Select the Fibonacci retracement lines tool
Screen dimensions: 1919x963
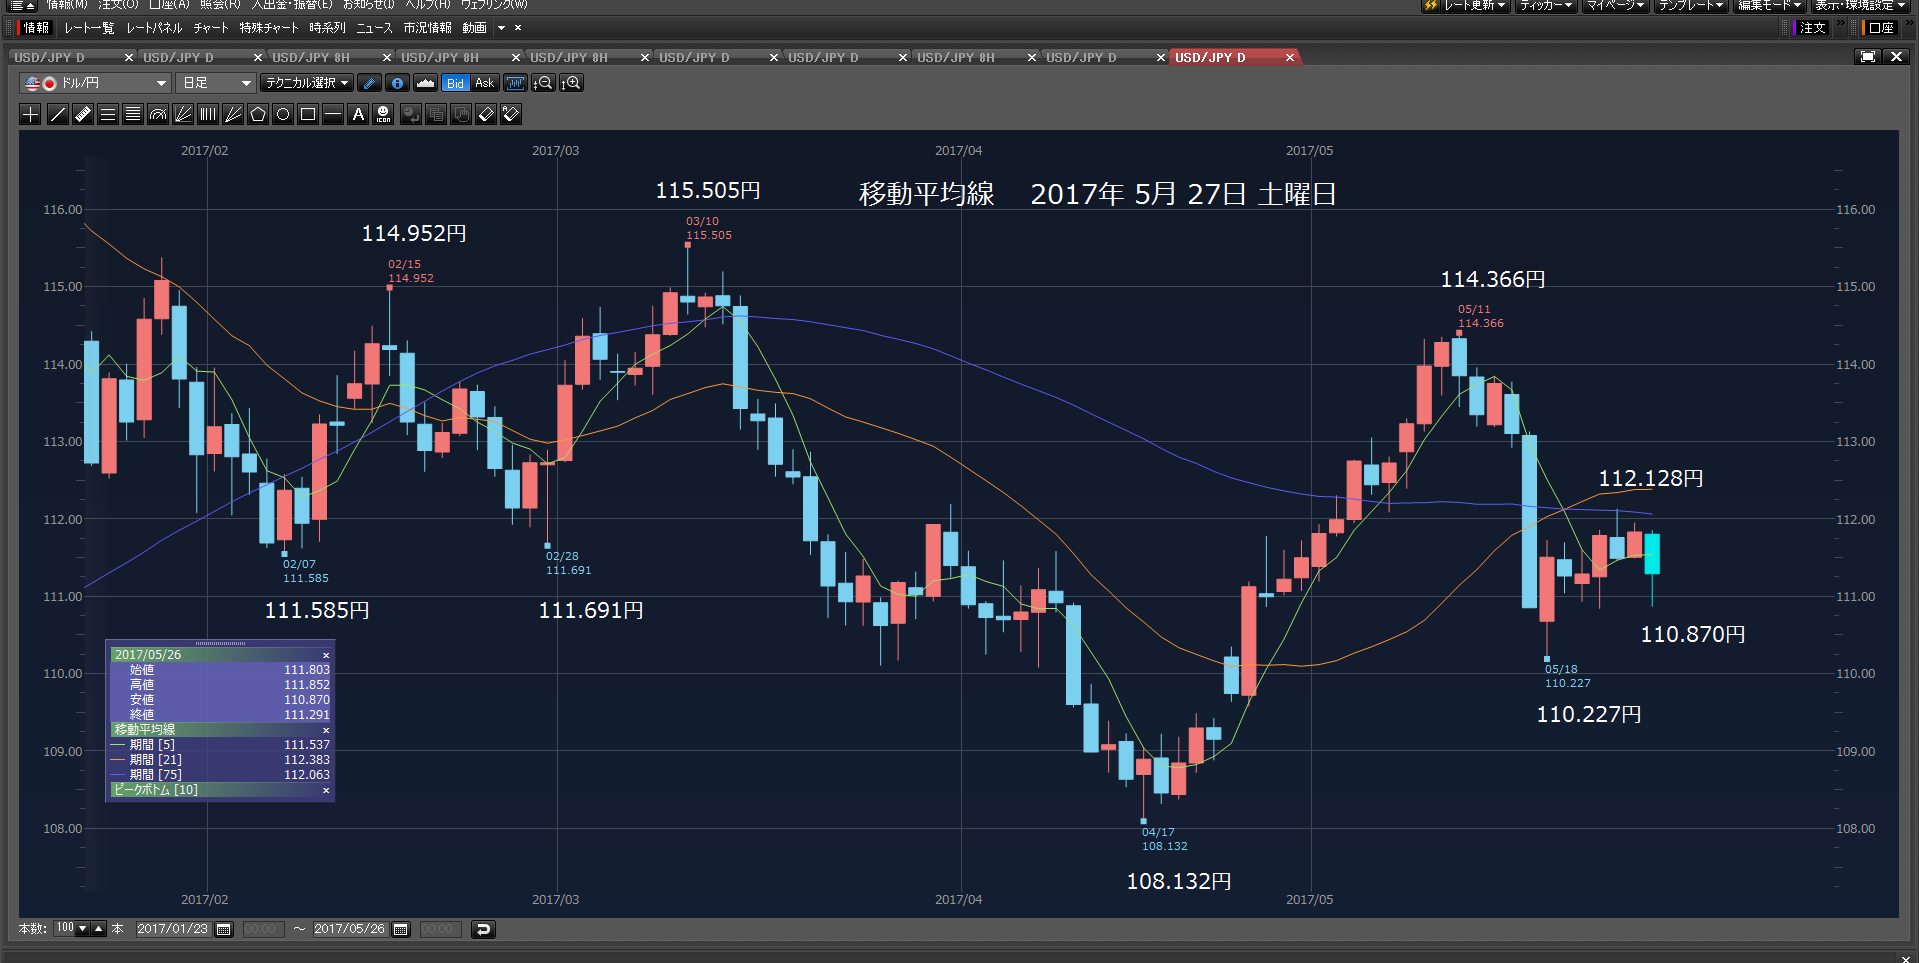[x=133, y=114]
